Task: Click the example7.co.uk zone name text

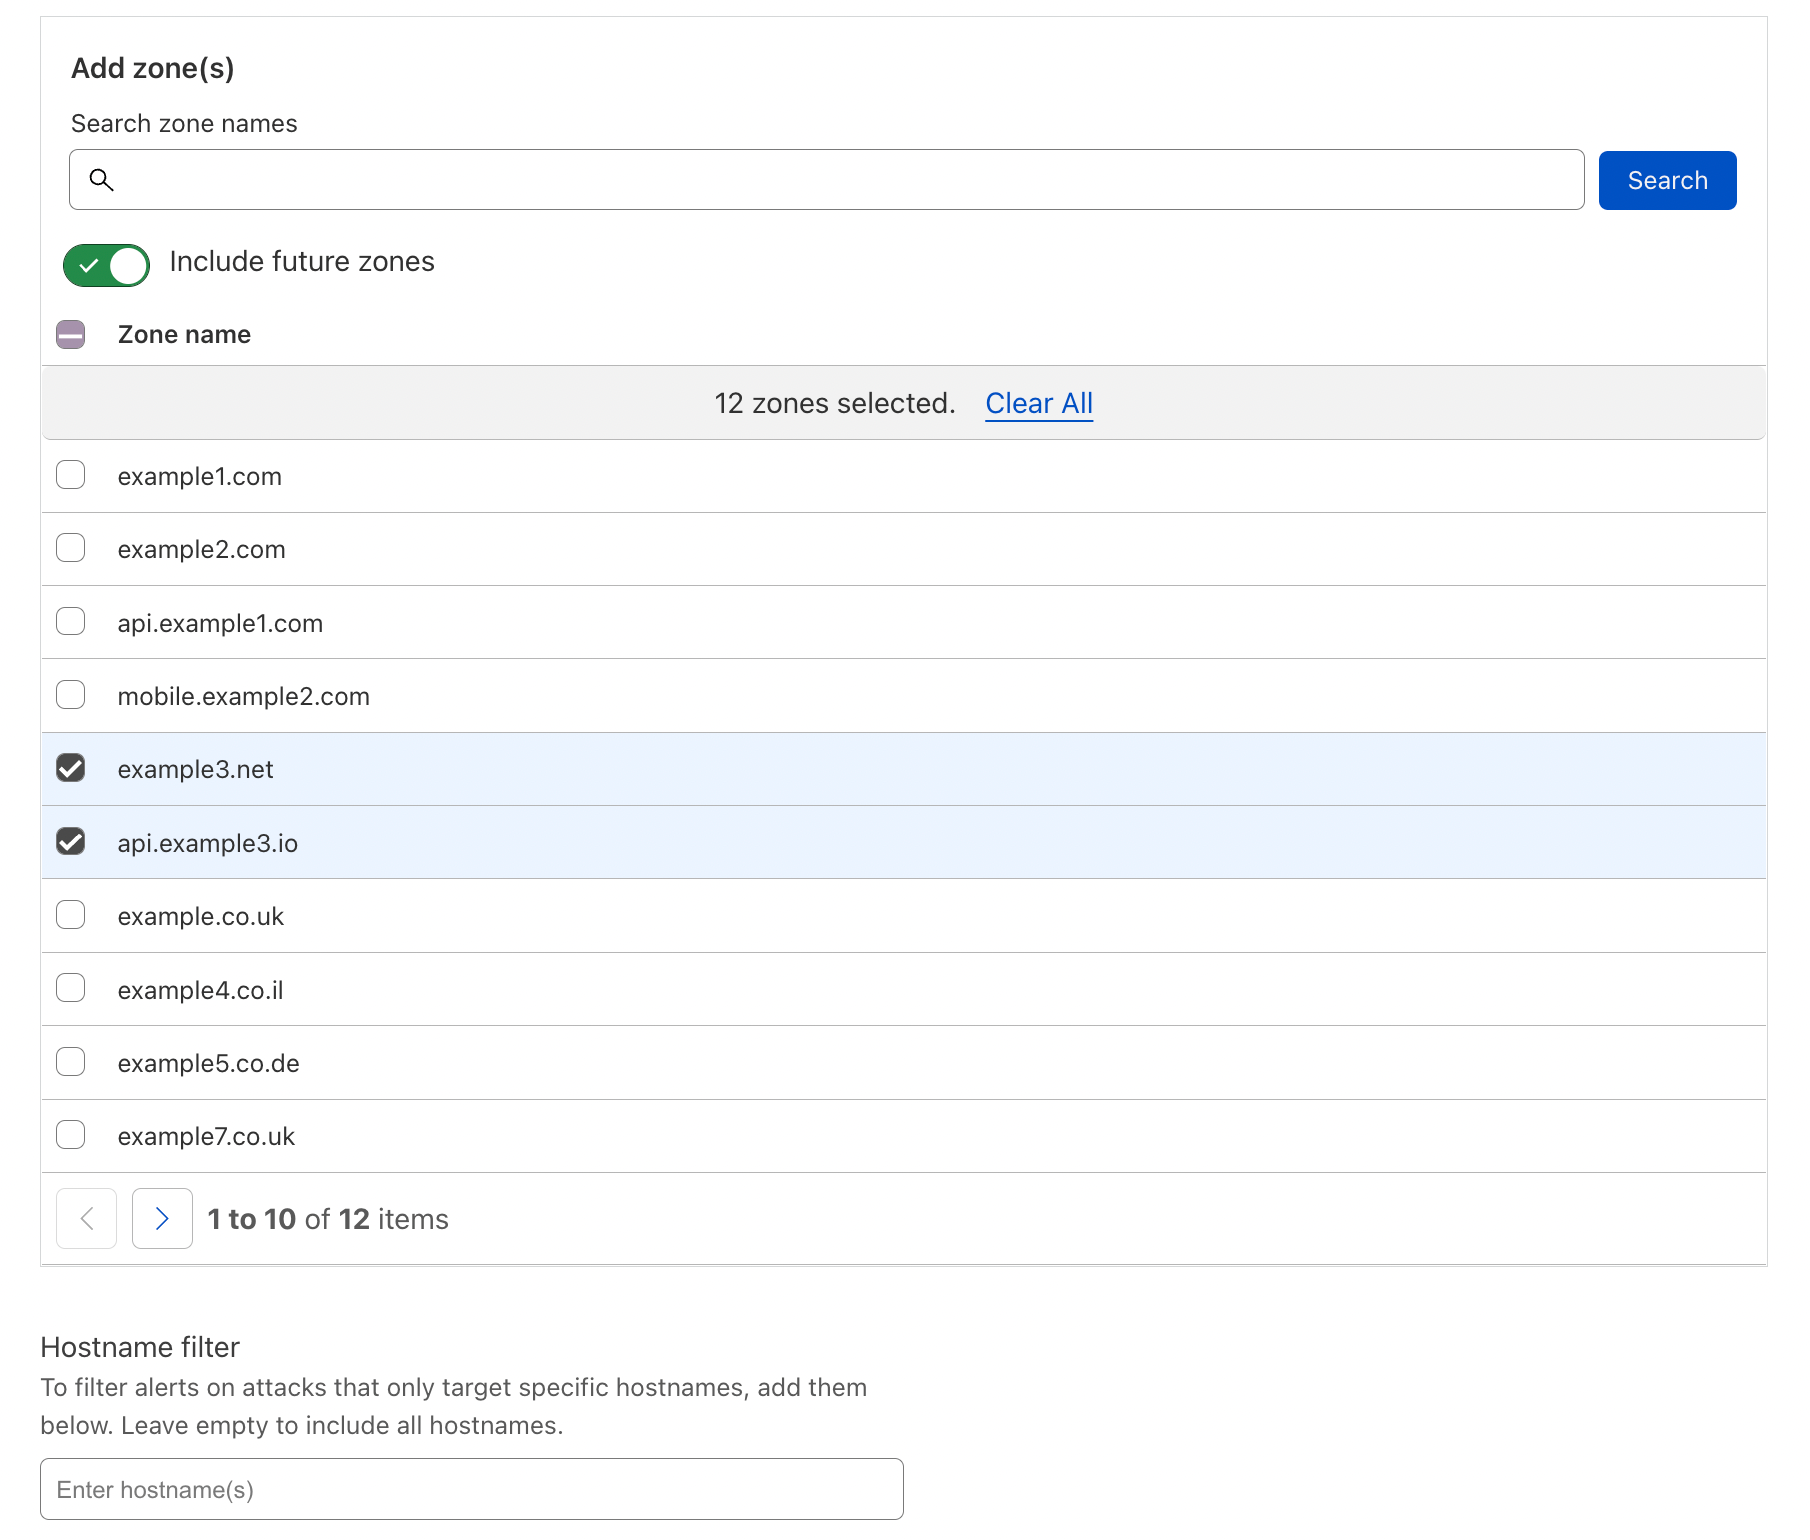Action: click(x=207, y=1137)
